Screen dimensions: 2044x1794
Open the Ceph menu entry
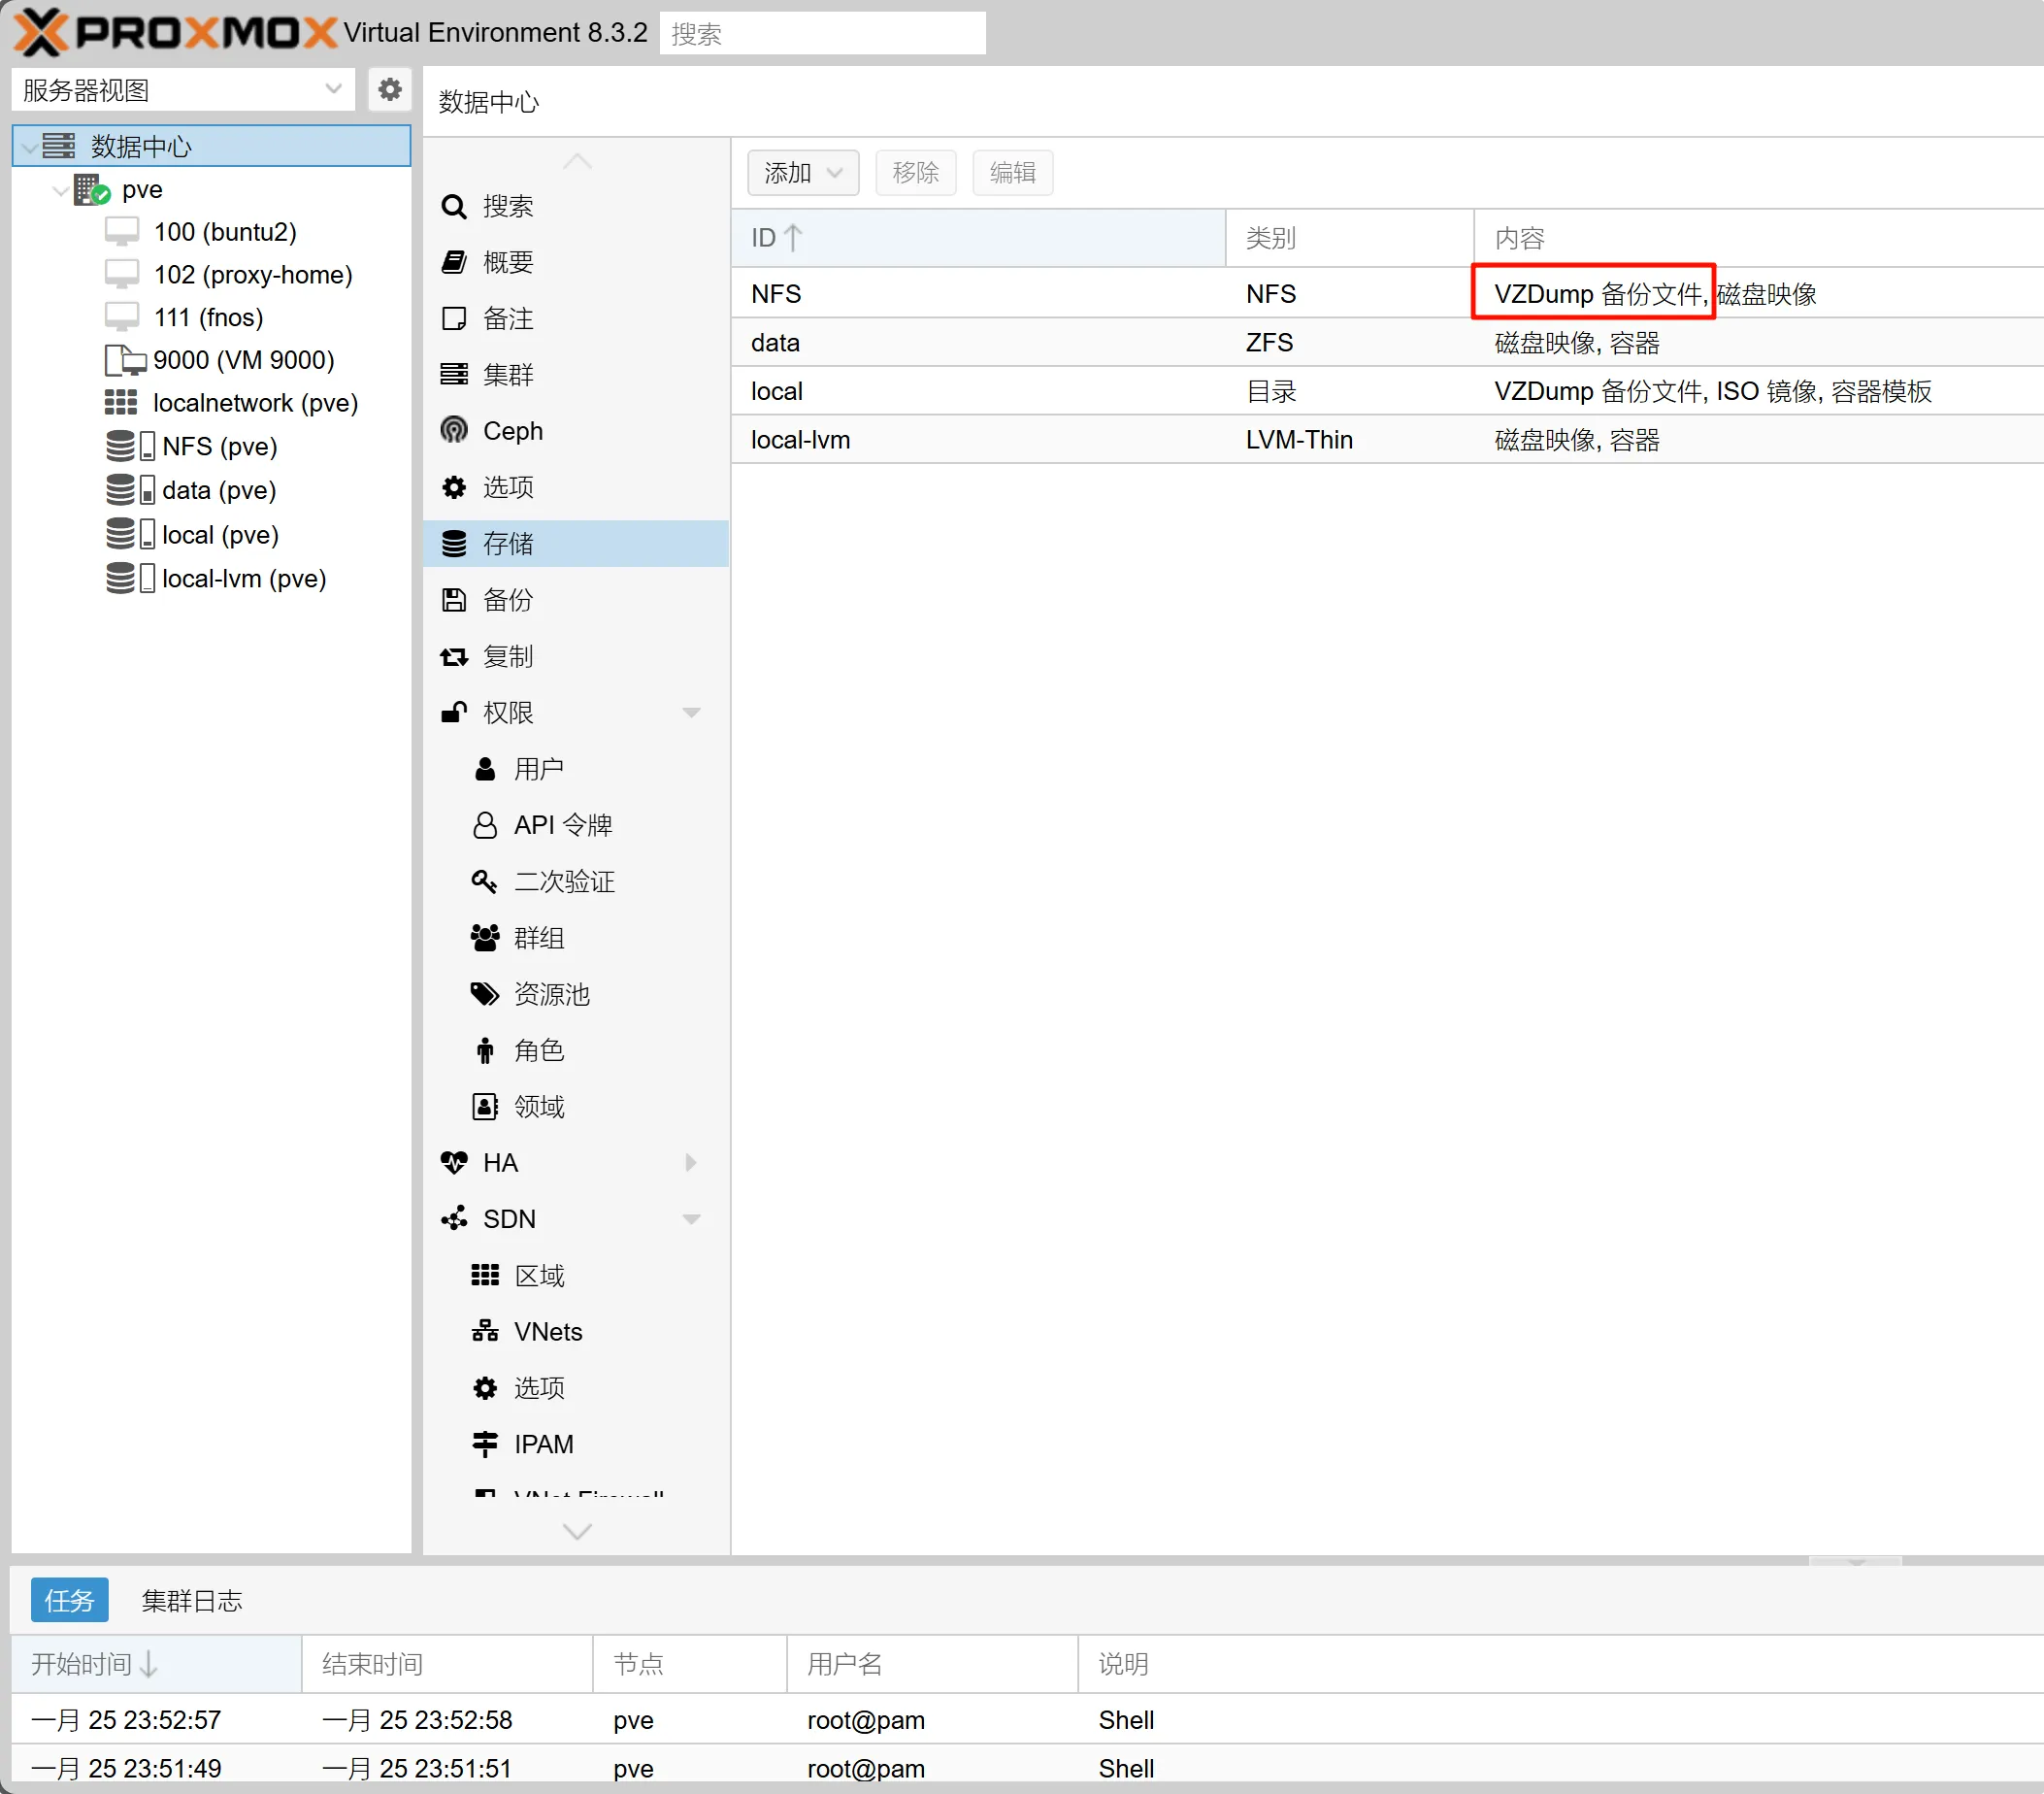pyautogui.click(x=512, y=431)
